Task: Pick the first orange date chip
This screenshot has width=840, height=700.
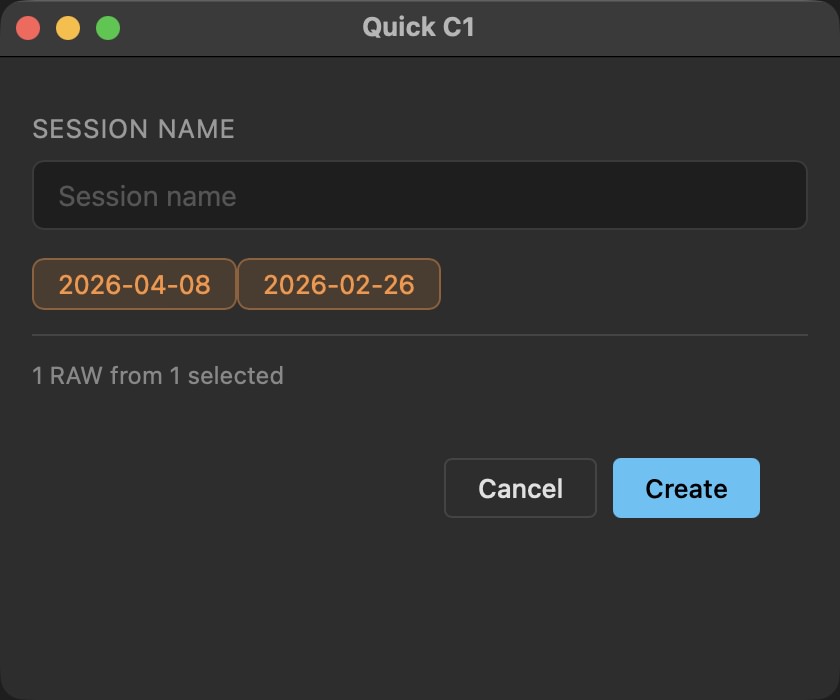Action: click(x=134, y=284)
